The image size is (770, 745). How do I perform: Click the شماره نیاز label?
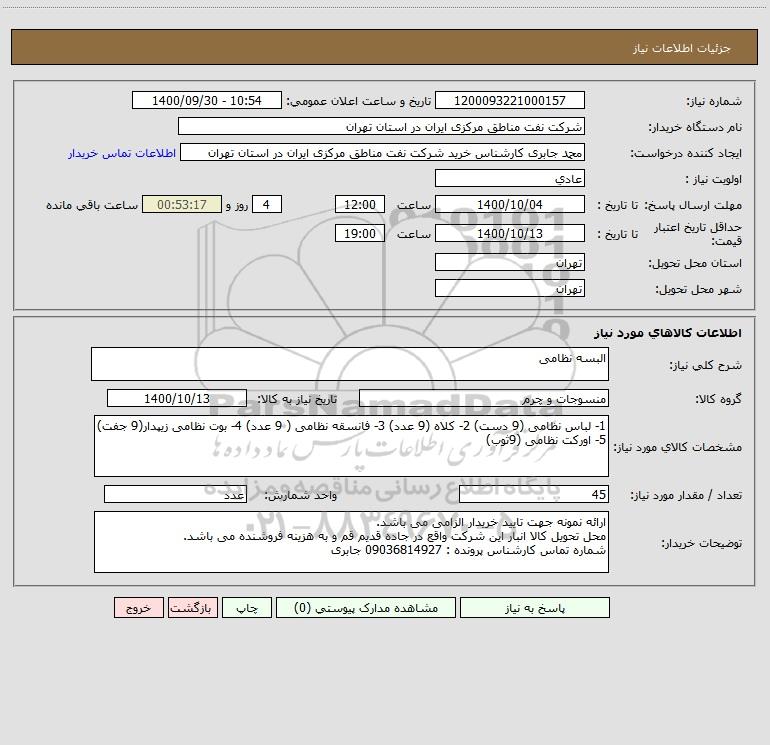[714, 102]
